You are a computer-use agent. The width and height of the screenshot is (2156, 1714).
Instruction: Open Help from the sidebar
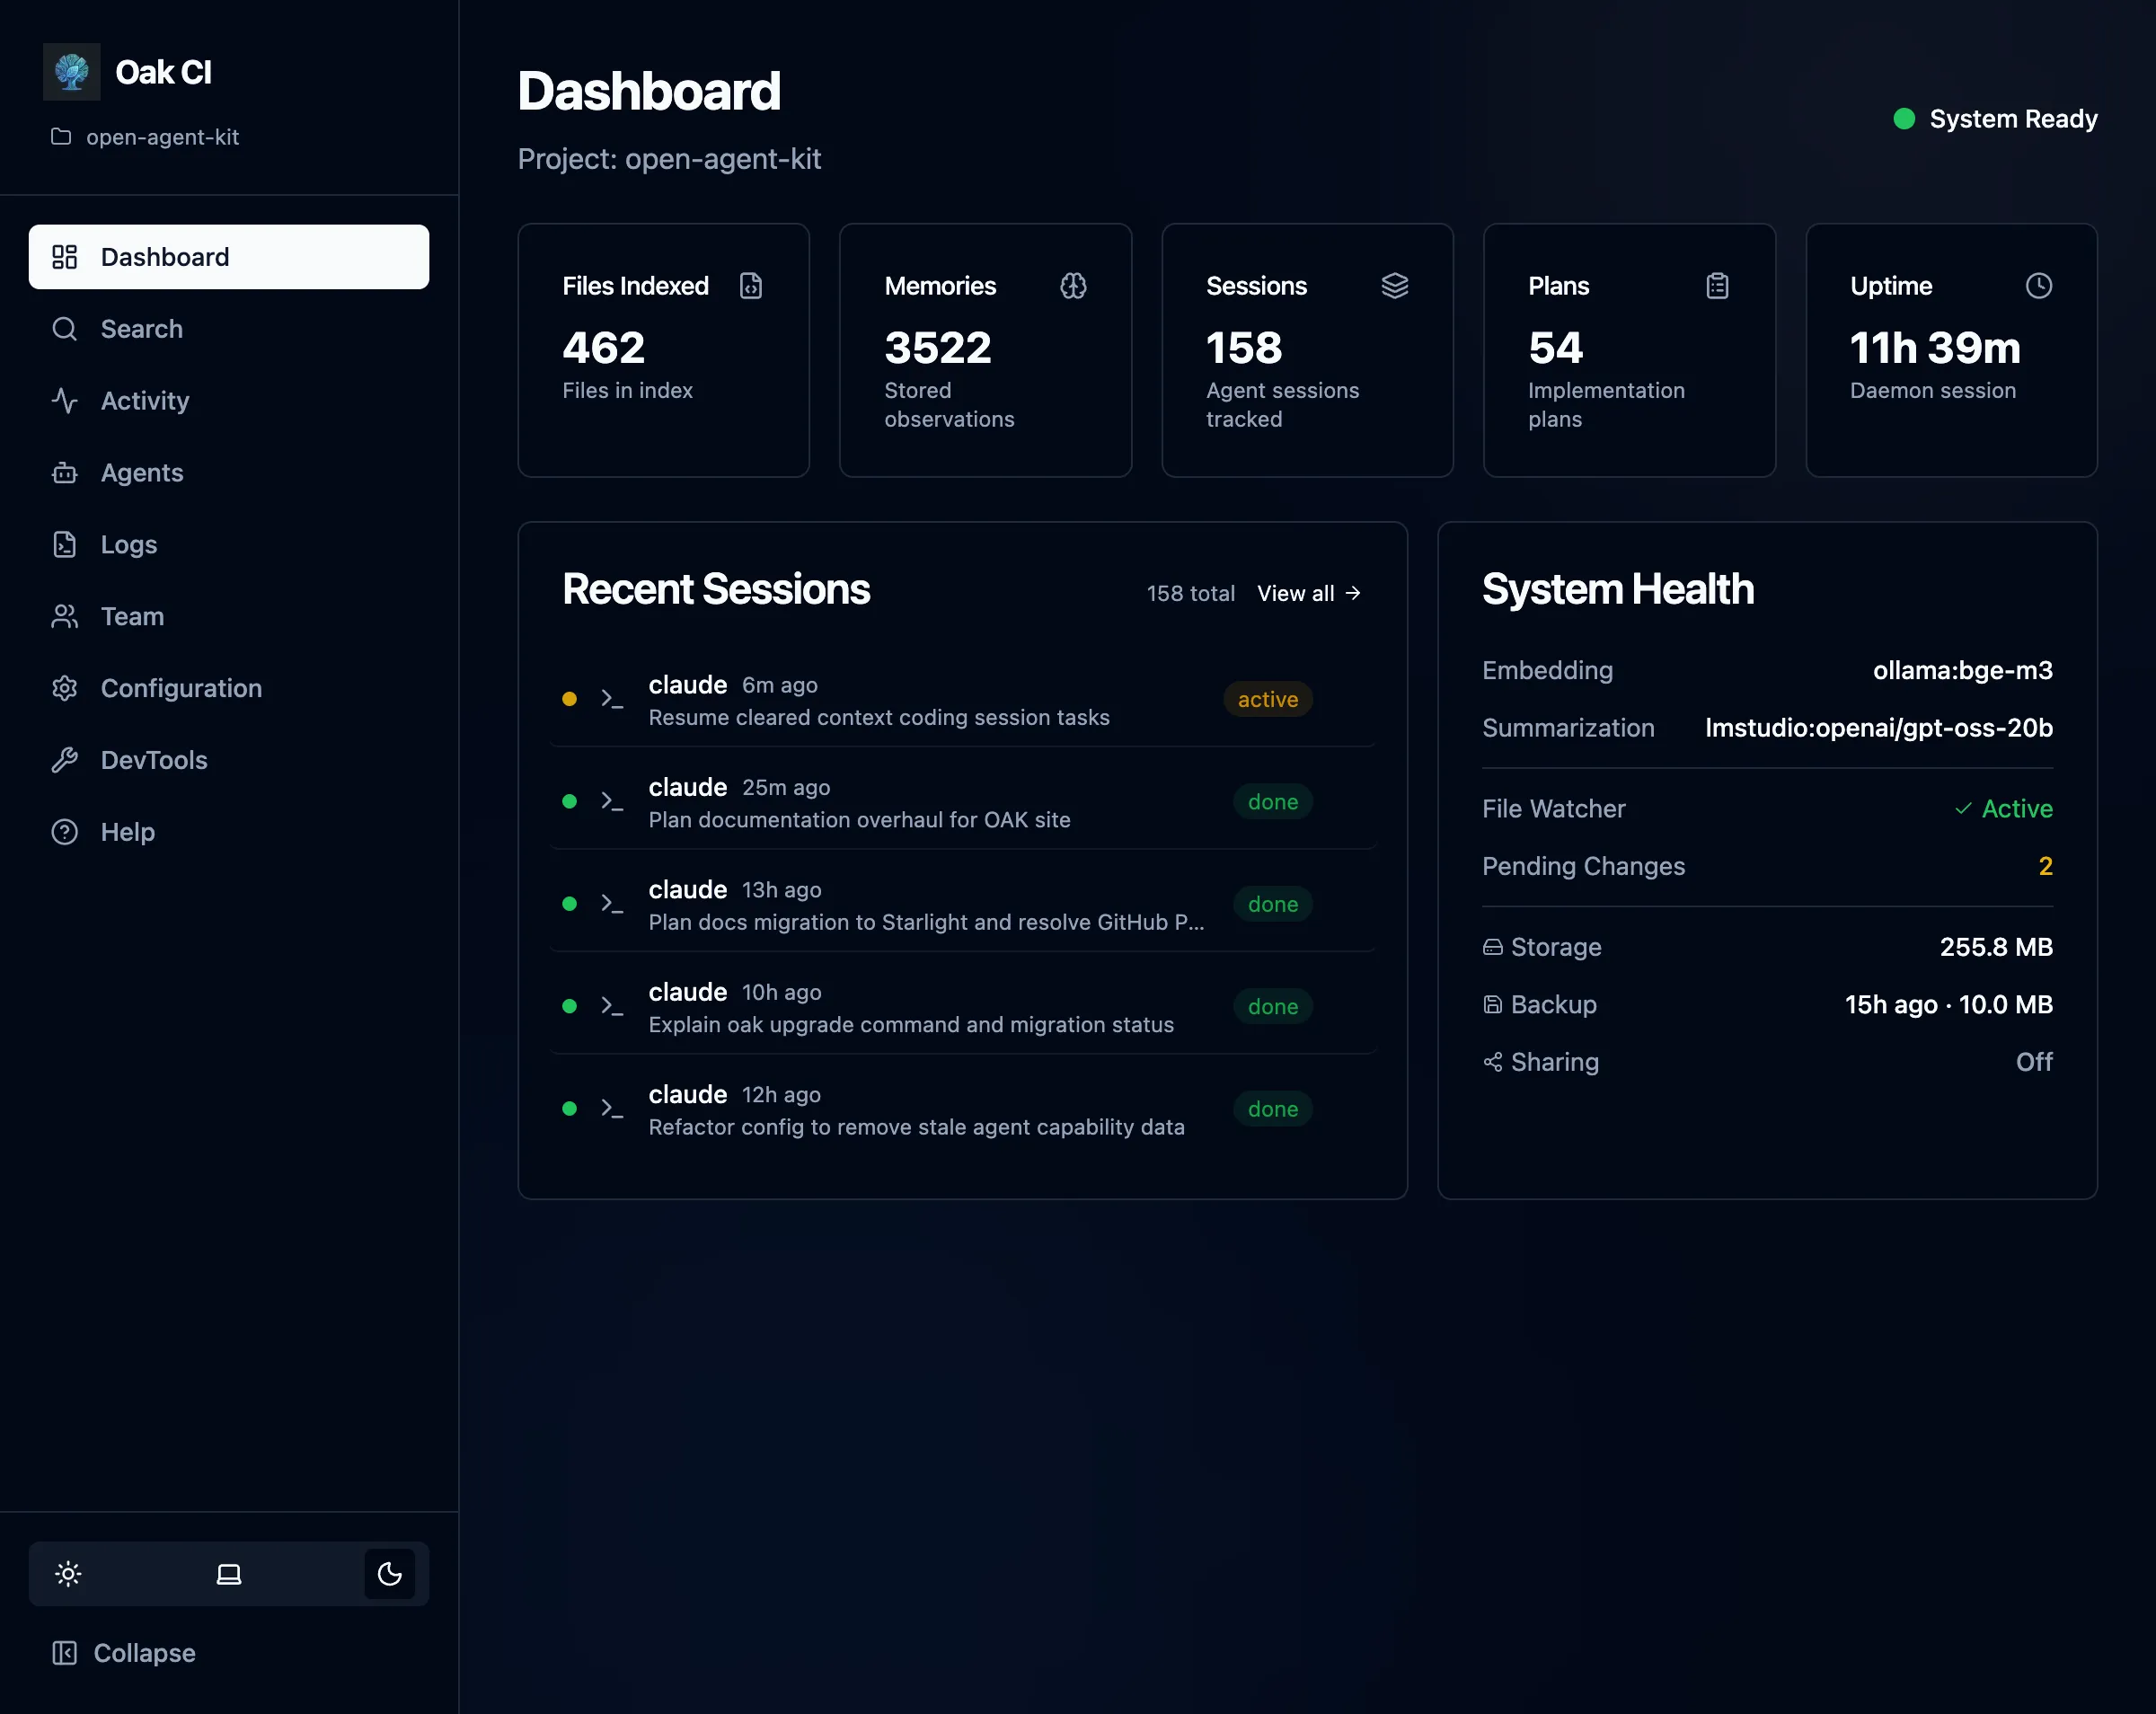coord(126,831)
